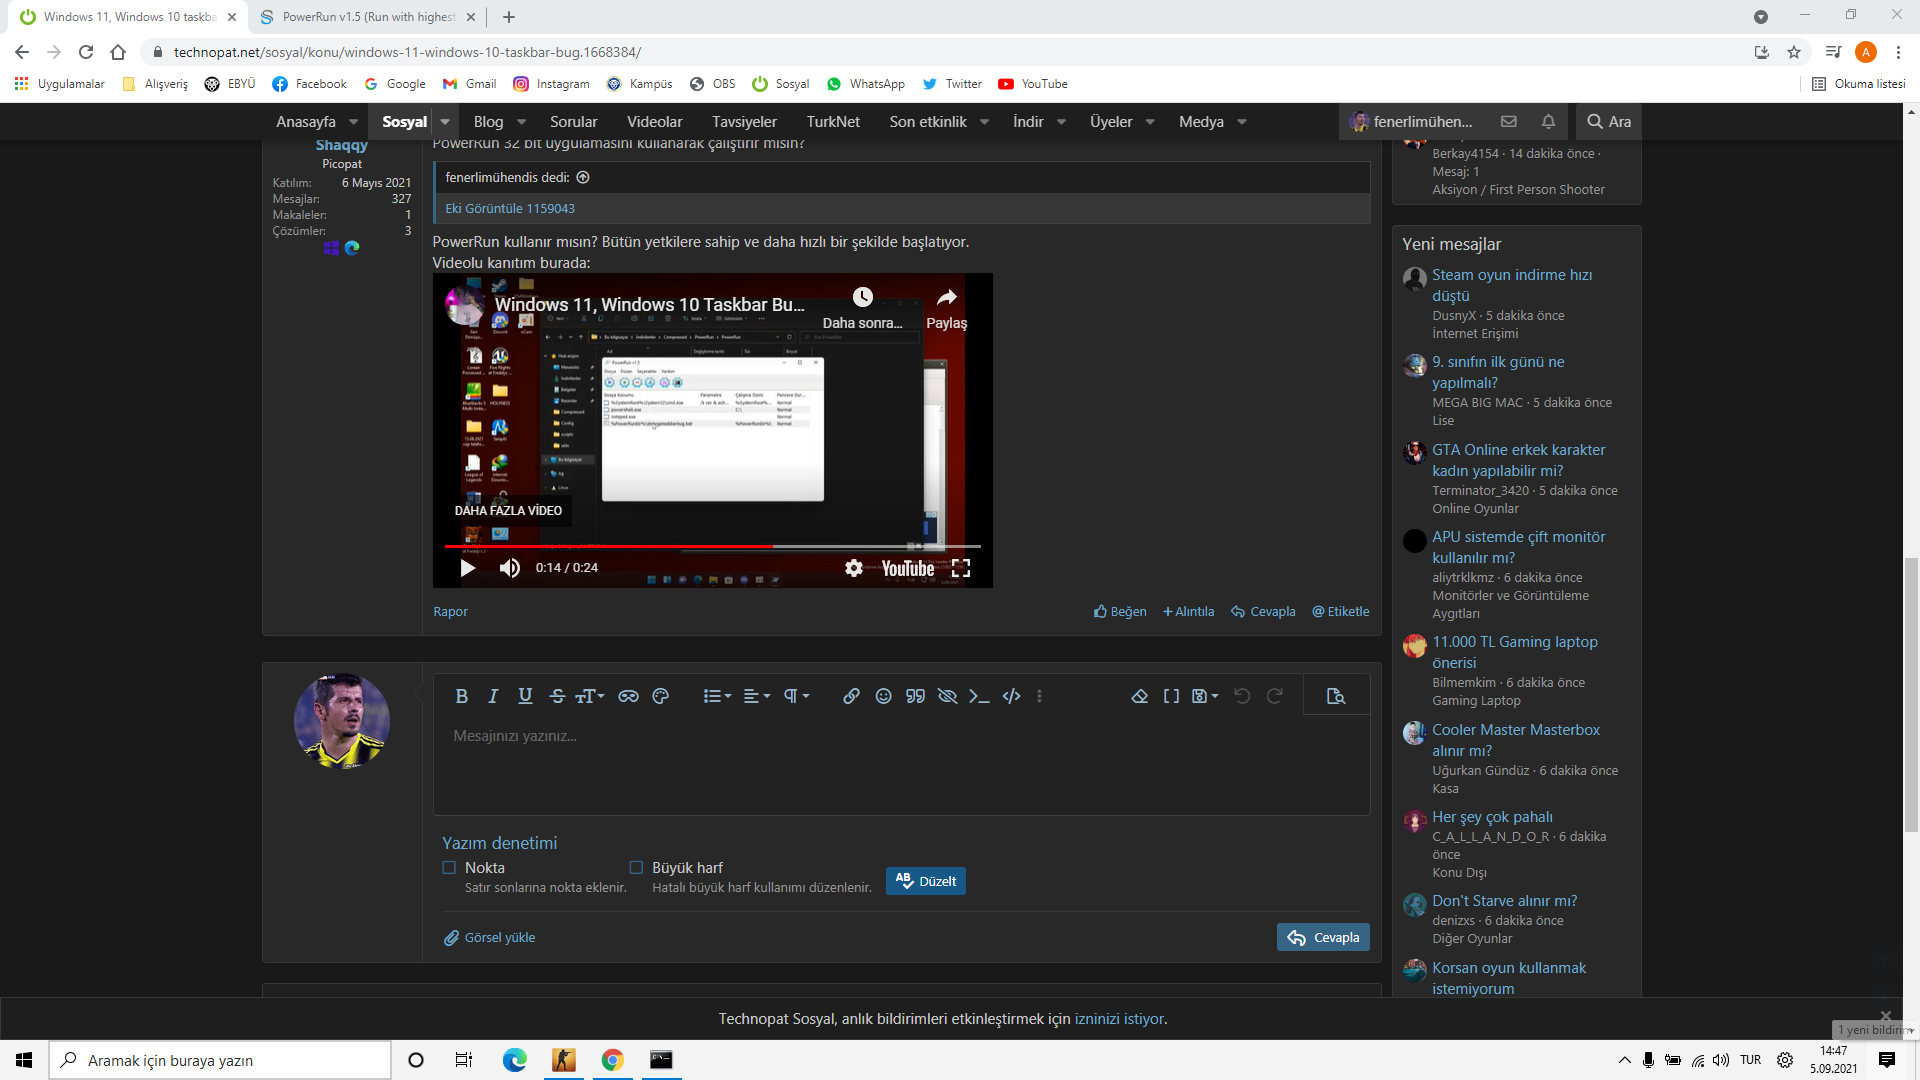Apply italic formatting in the editor toolbar
Viewport: 1920px width, 1080px height.
[493, 696]
